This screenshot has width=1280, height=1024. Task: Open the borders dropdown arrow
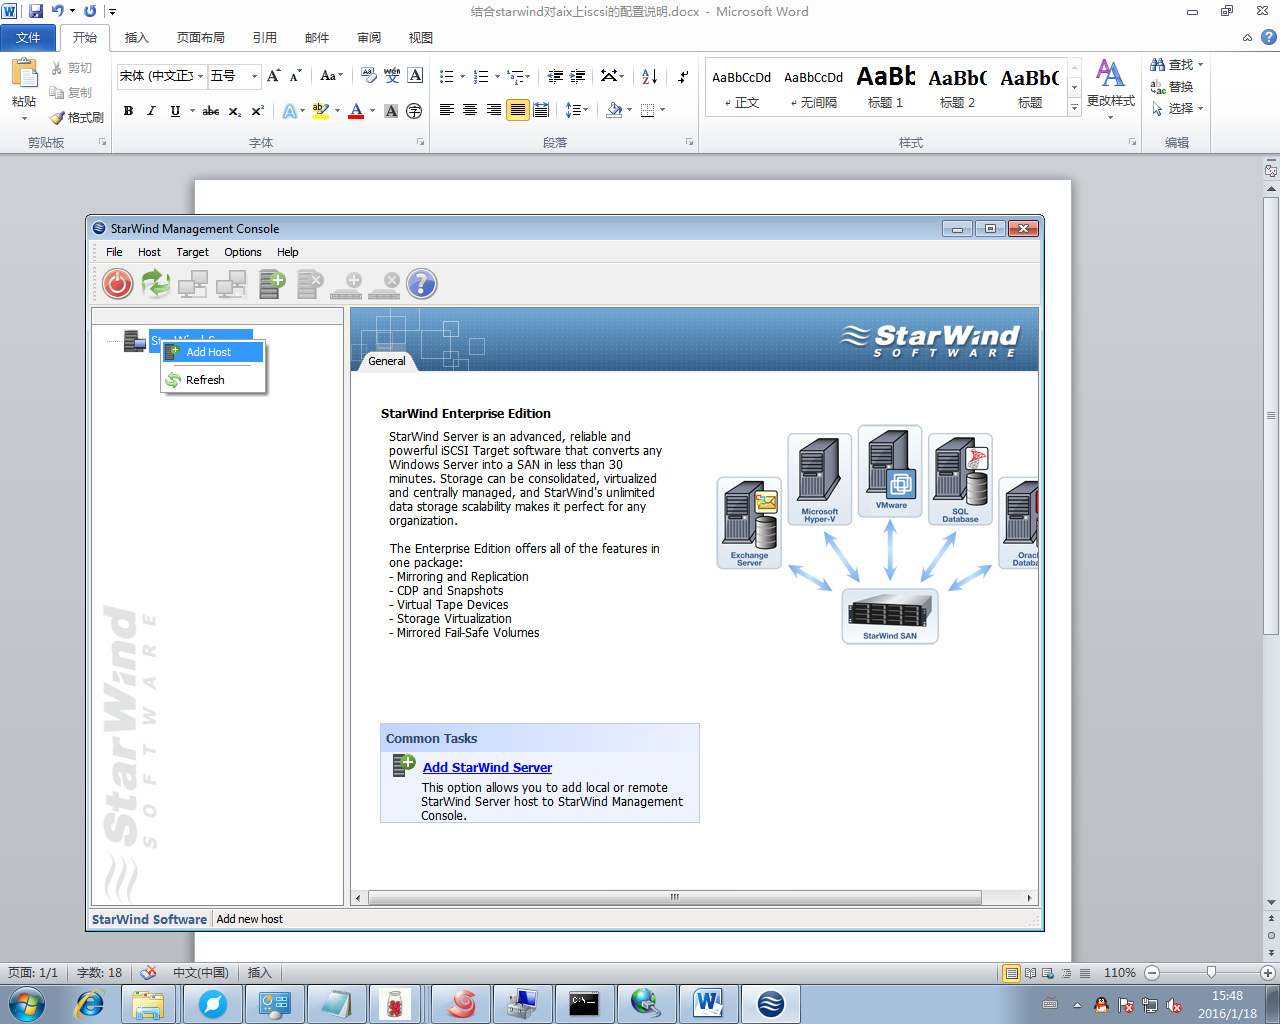pyautogui.click(x=662, y=110)
